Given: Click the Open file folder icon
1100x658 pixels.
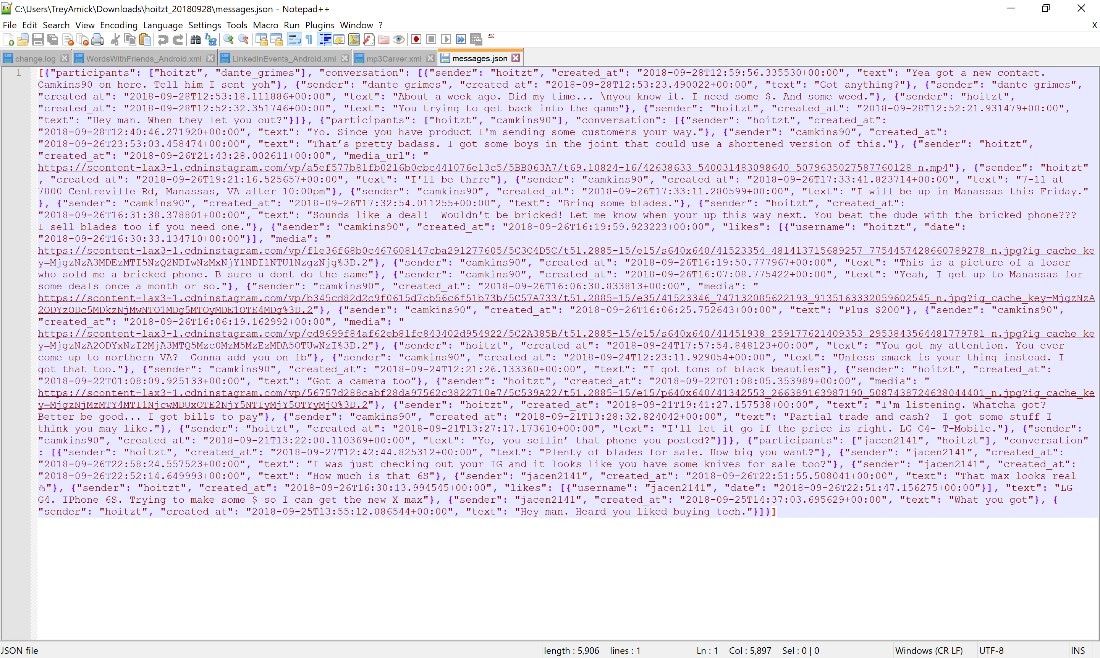Looking at the screenshot, I should point(22,40).
